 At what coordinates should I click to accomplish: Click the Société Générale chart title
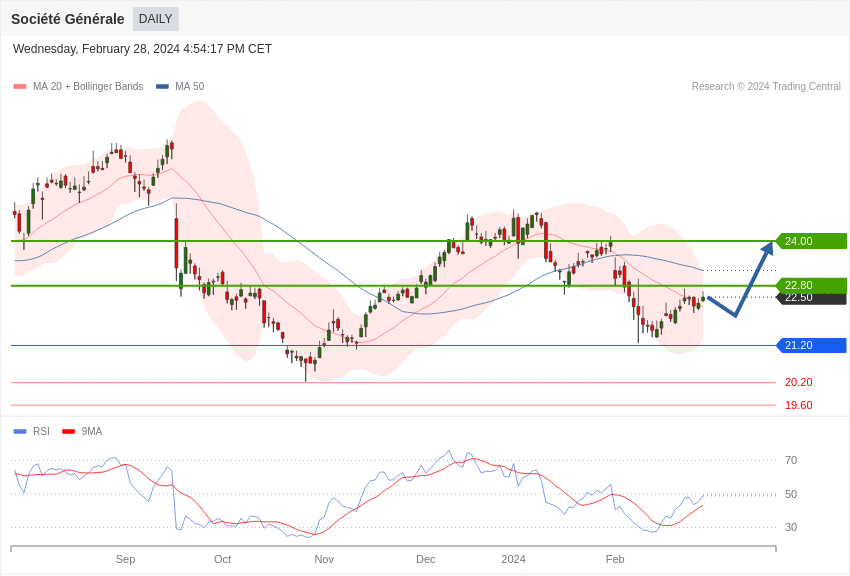coord(68,19)
